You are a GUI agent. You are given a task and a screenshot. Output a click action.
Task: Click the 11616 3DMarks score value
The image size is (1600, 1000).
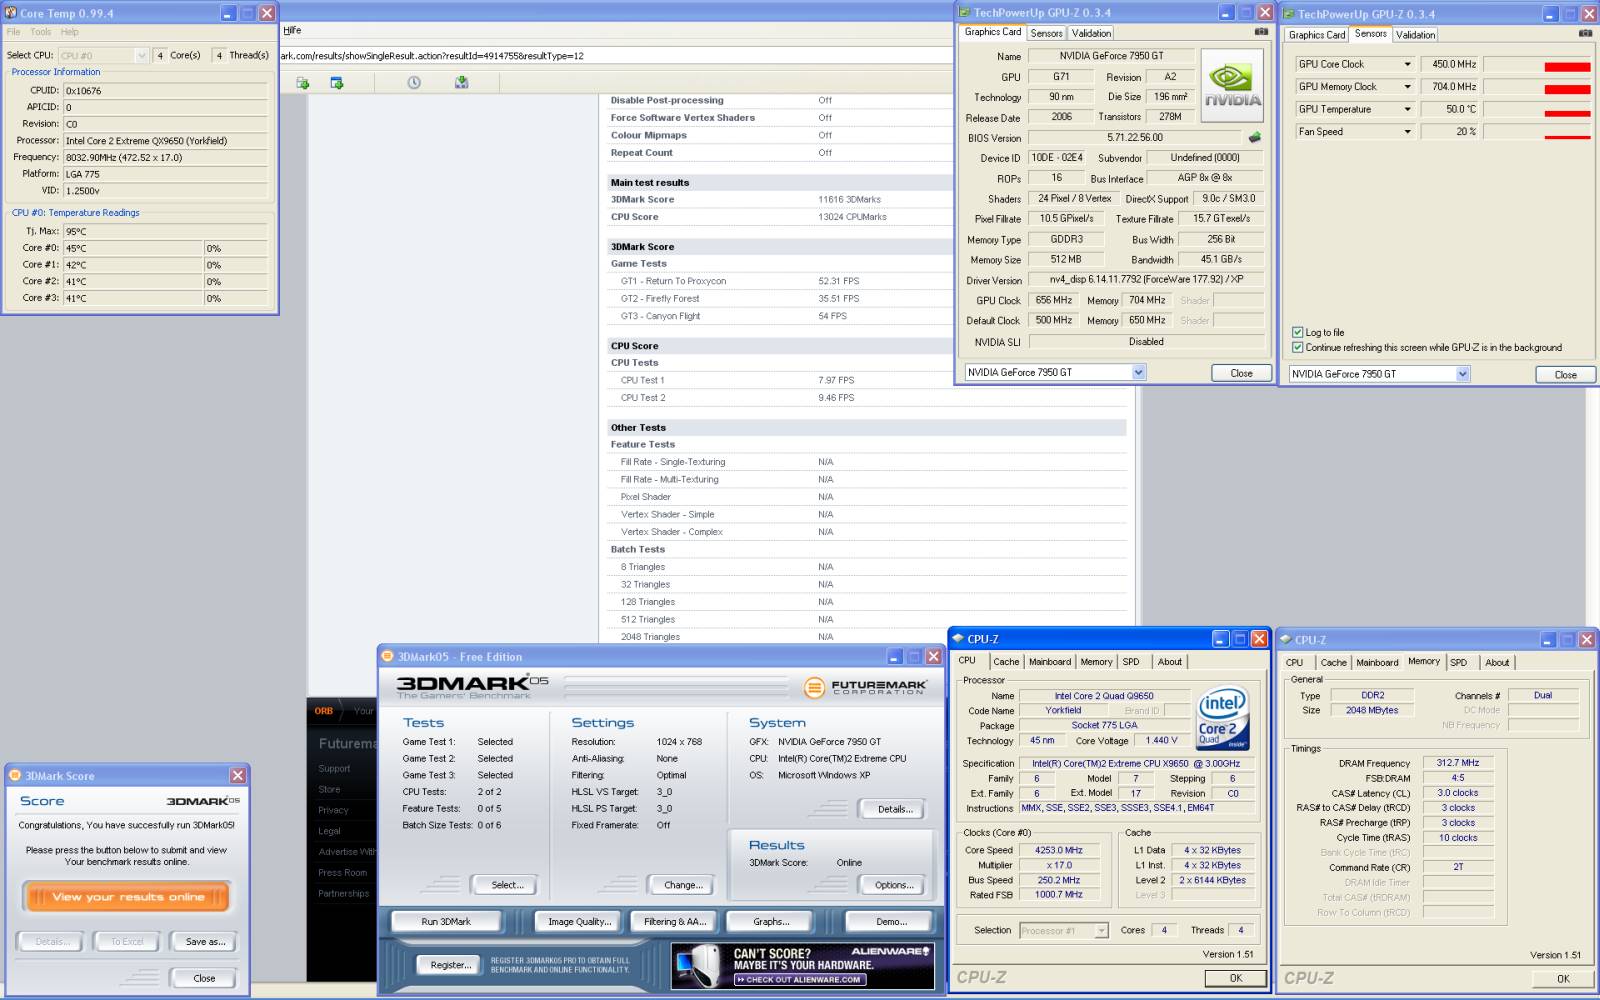pyautogui.click(x=849, y=199)
